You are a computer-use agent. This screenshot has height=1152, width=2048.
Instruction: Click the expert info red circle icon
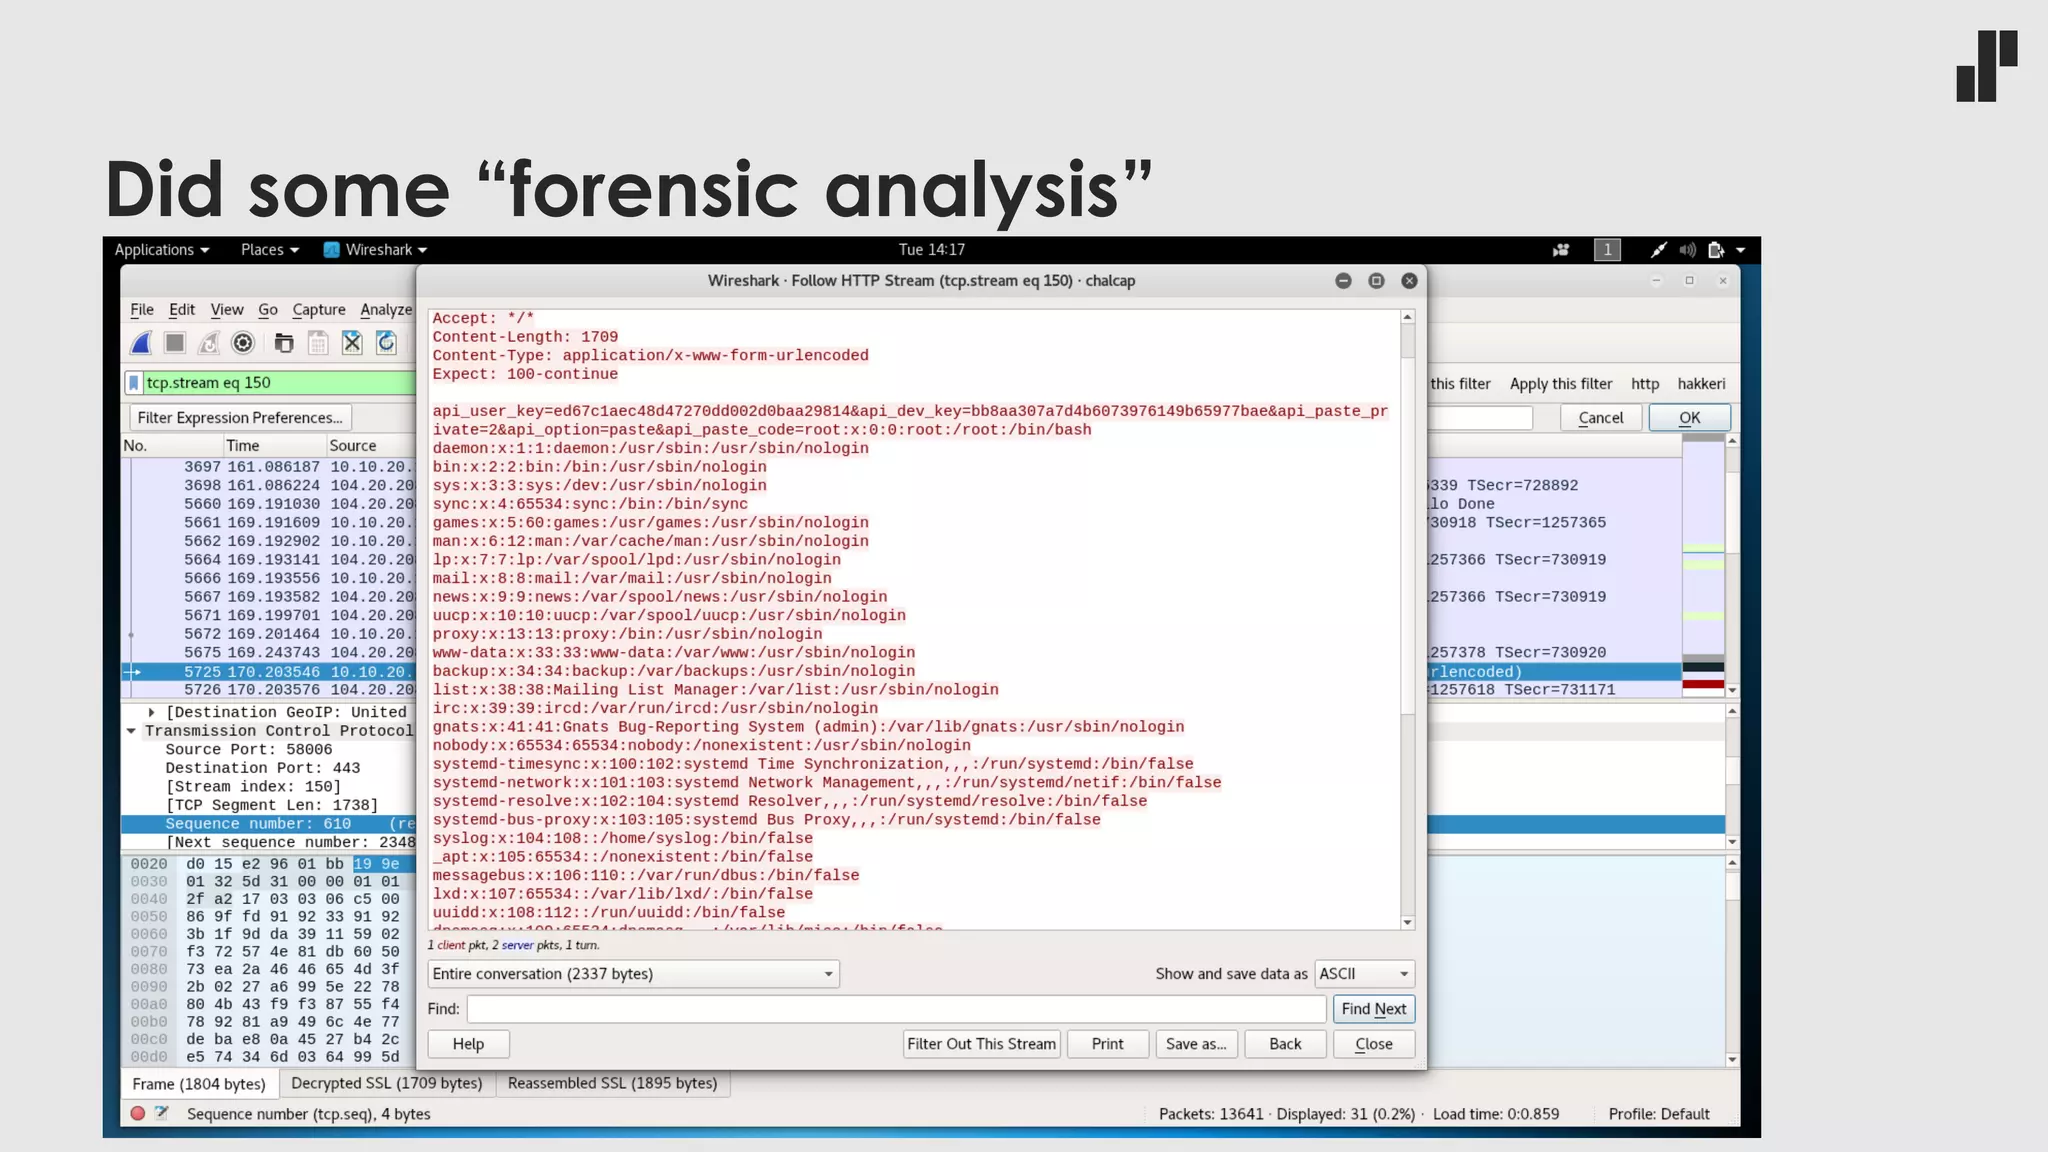[x=138, y=1113]
